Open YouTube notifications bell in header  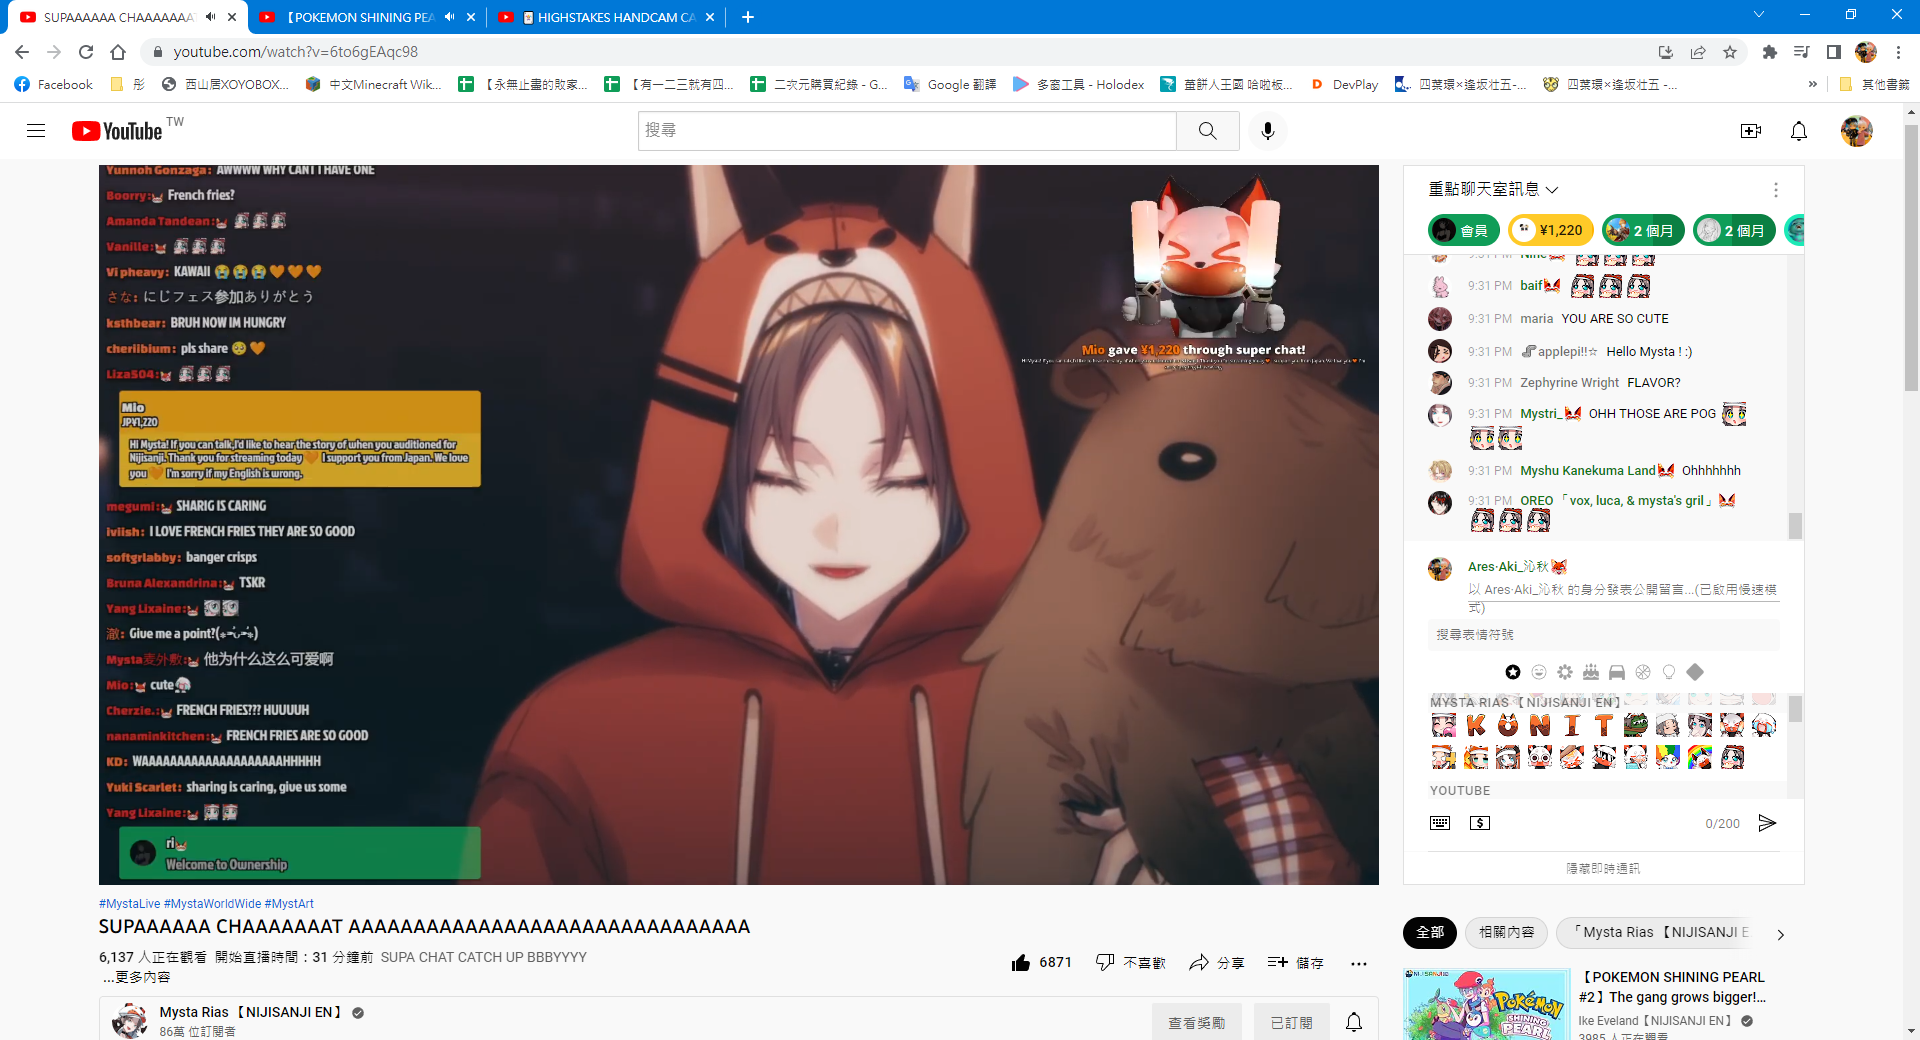click(x=1799, y=131)
